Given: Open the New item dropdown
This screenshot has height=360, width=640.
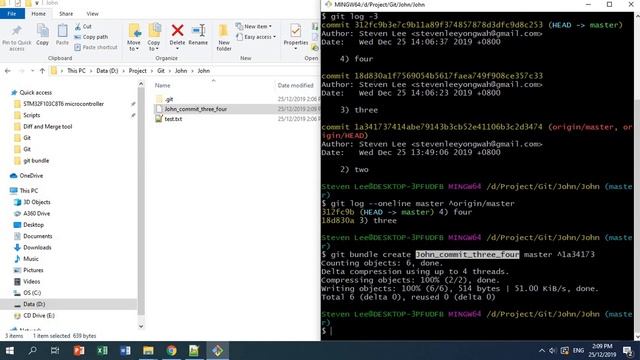Looking at the screenshot, I should (x=253, y=27).
